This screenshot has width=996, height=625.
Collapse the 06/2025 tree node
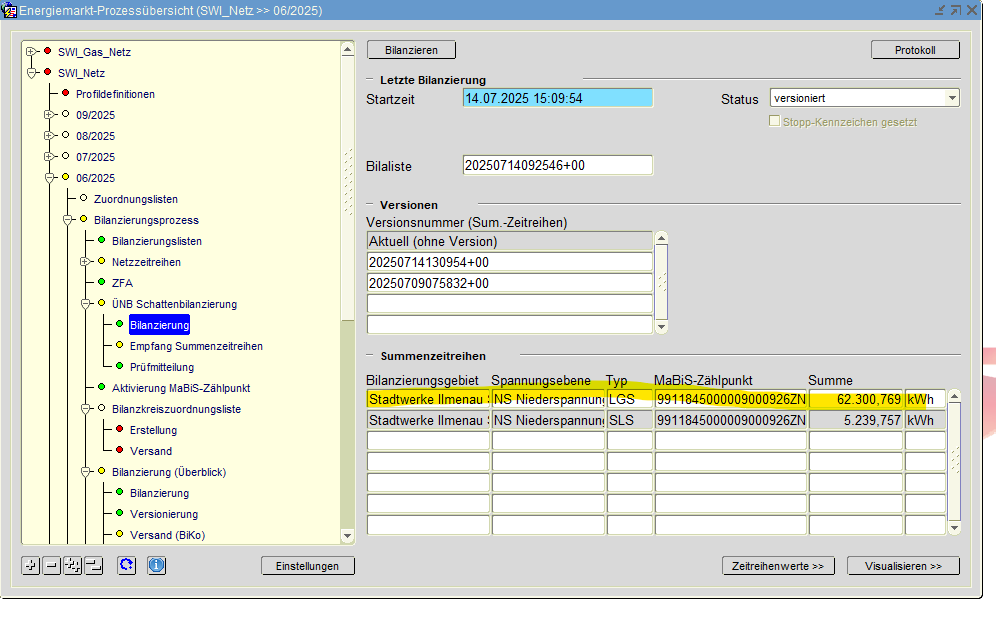[x=49, y=178]
